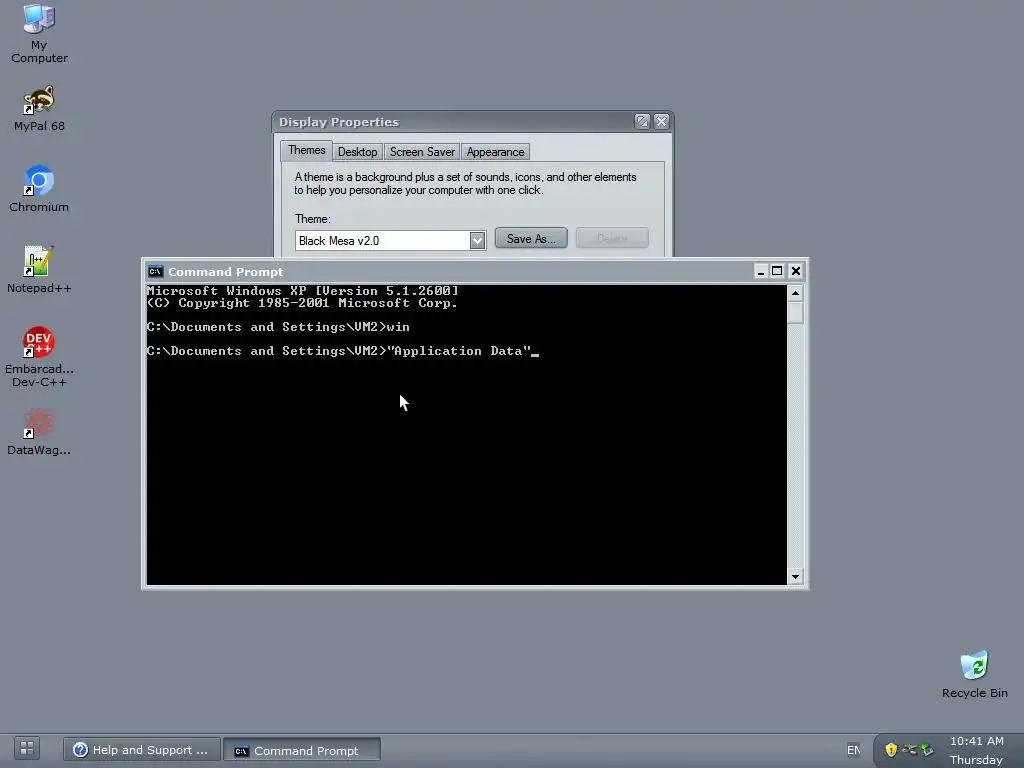Click the disabled Delete theme button
1024x768 pixels.
[612, 238]
